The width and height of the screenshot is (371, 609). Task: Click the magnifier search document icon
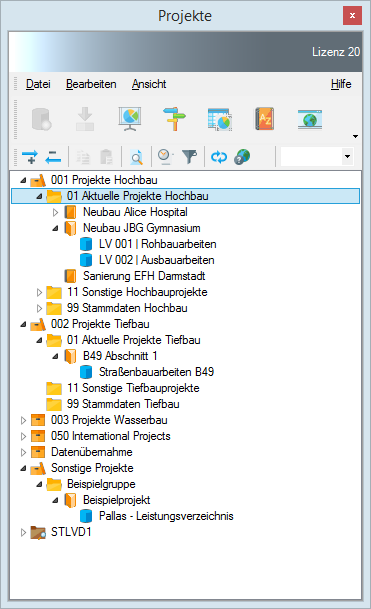(x=136, y=157)
